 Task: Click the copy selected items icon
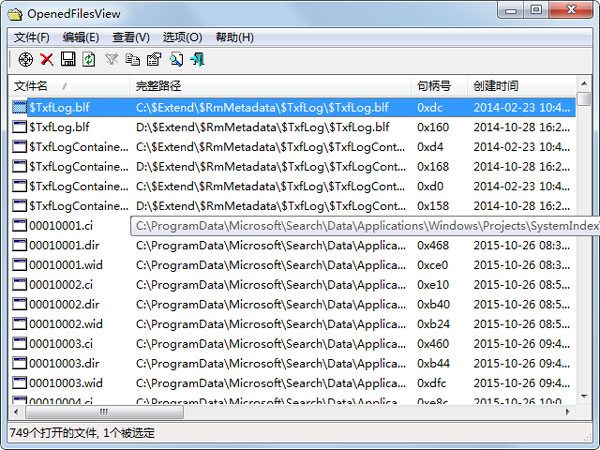(133, 59)
